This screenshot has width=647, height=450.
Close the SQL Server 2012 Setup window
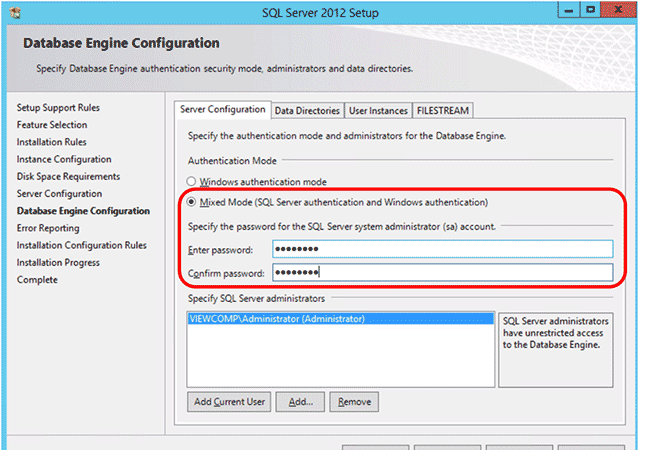[x=619, y=9]
